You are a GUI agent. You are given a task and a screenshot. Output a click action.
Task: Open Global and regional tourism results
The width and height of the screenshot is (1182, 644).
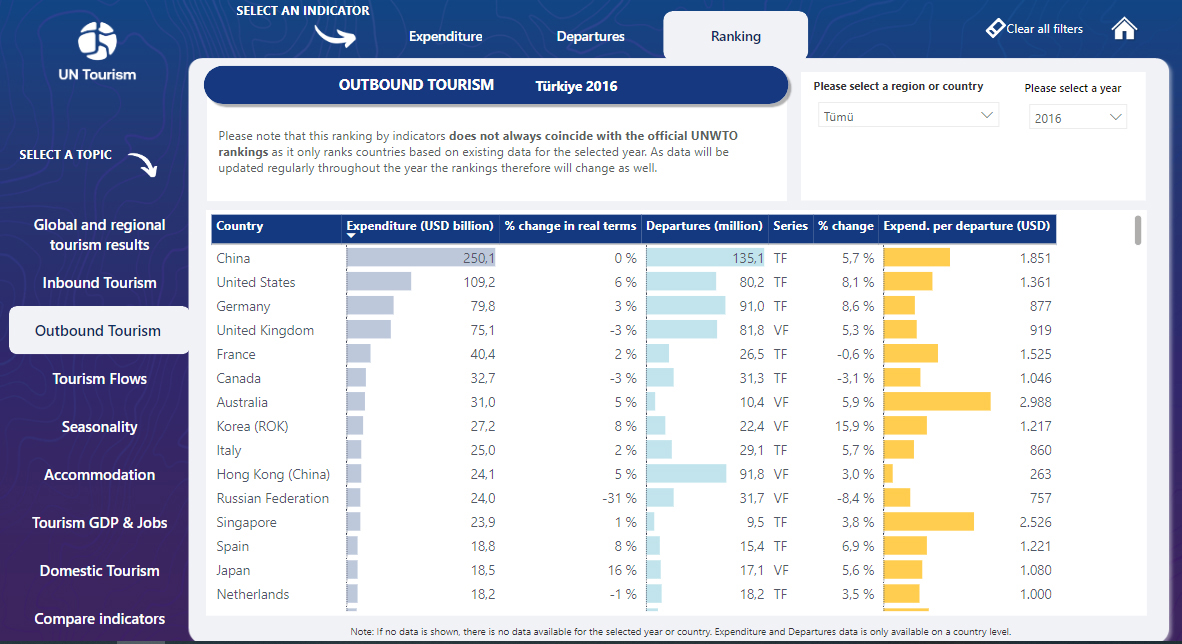(99, 235)
